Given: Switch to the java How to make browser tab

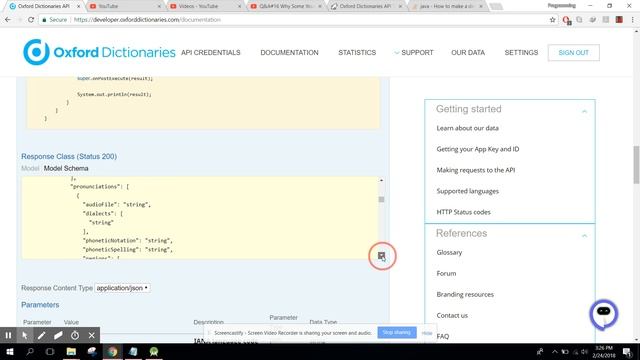Looking at the screenshot, I should pyautogui.click(x=447, y=6).
